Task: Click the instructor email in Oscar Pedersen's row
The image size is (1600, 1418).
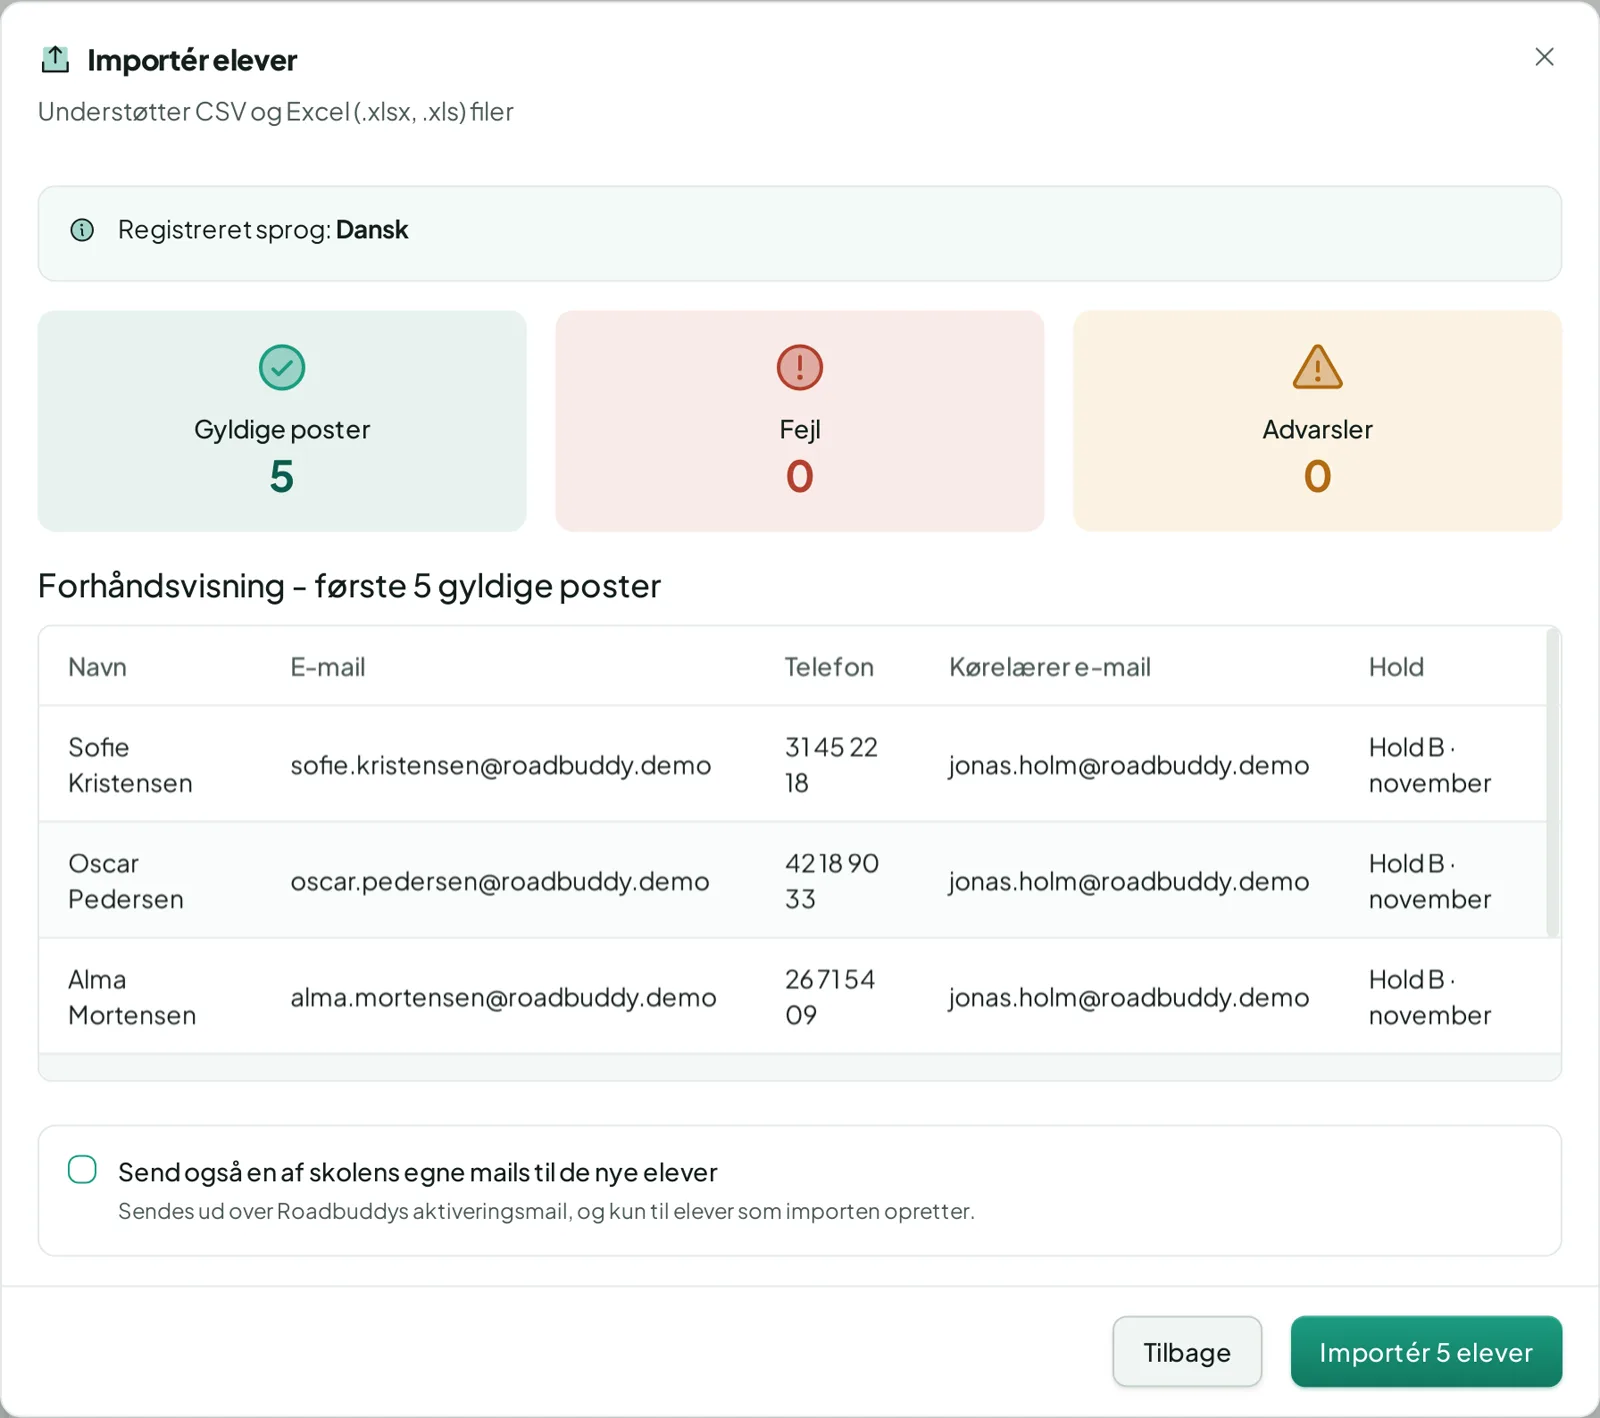Action: pos(1129,881)
